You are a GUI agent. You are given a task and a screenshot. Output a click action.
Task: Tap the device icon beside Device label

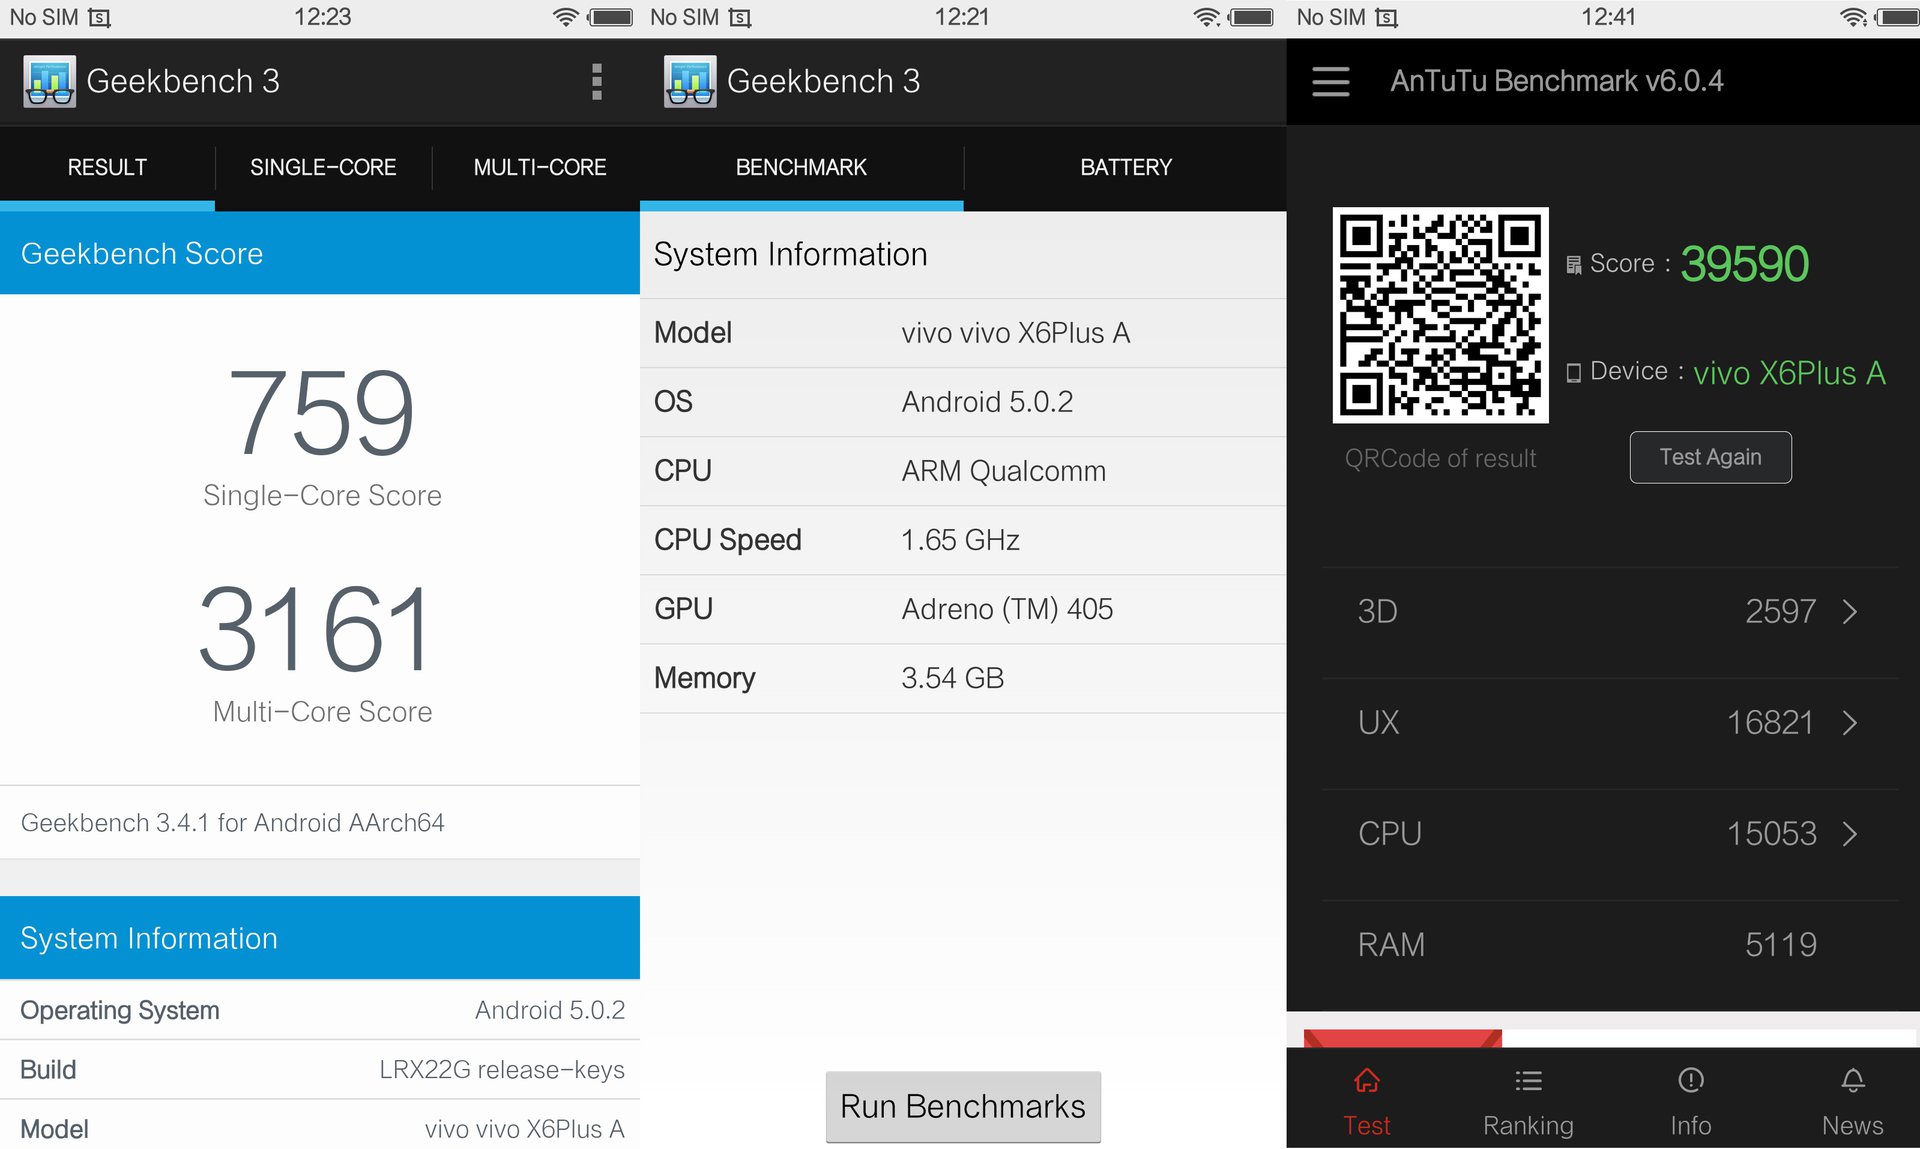1573,373
